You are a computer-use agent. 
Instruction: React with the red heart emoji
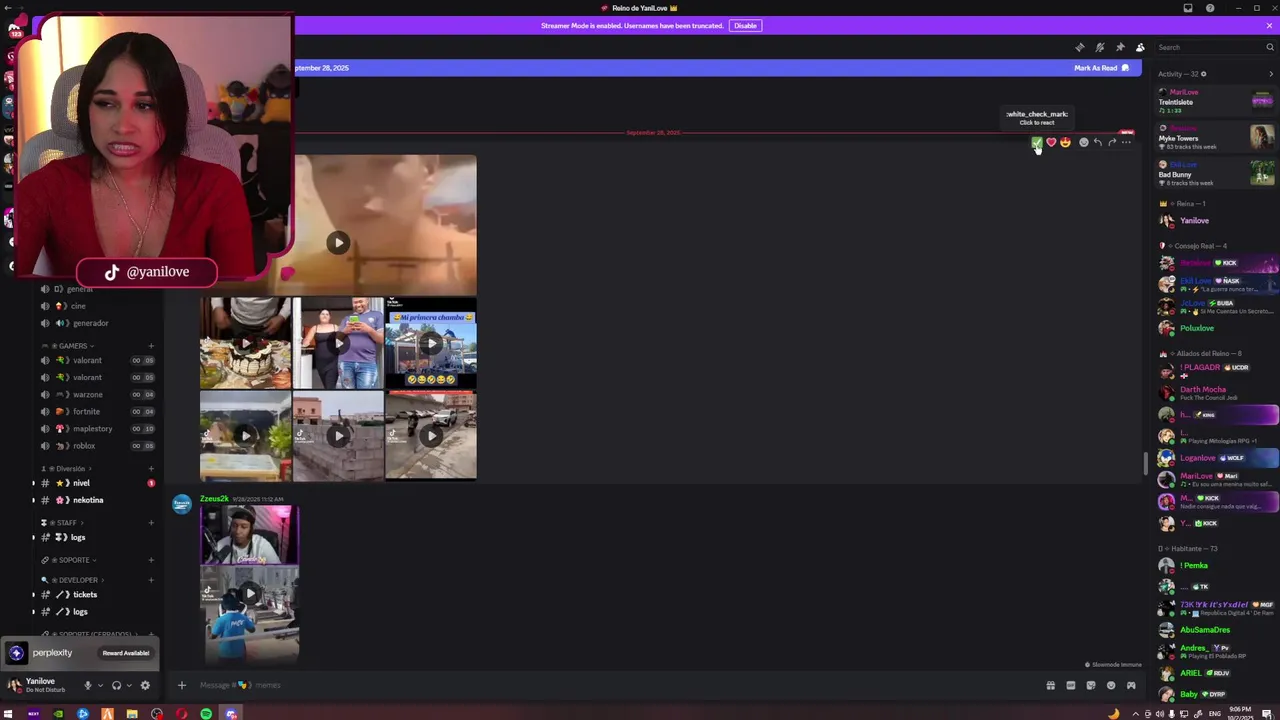[x=1051, y=142]
